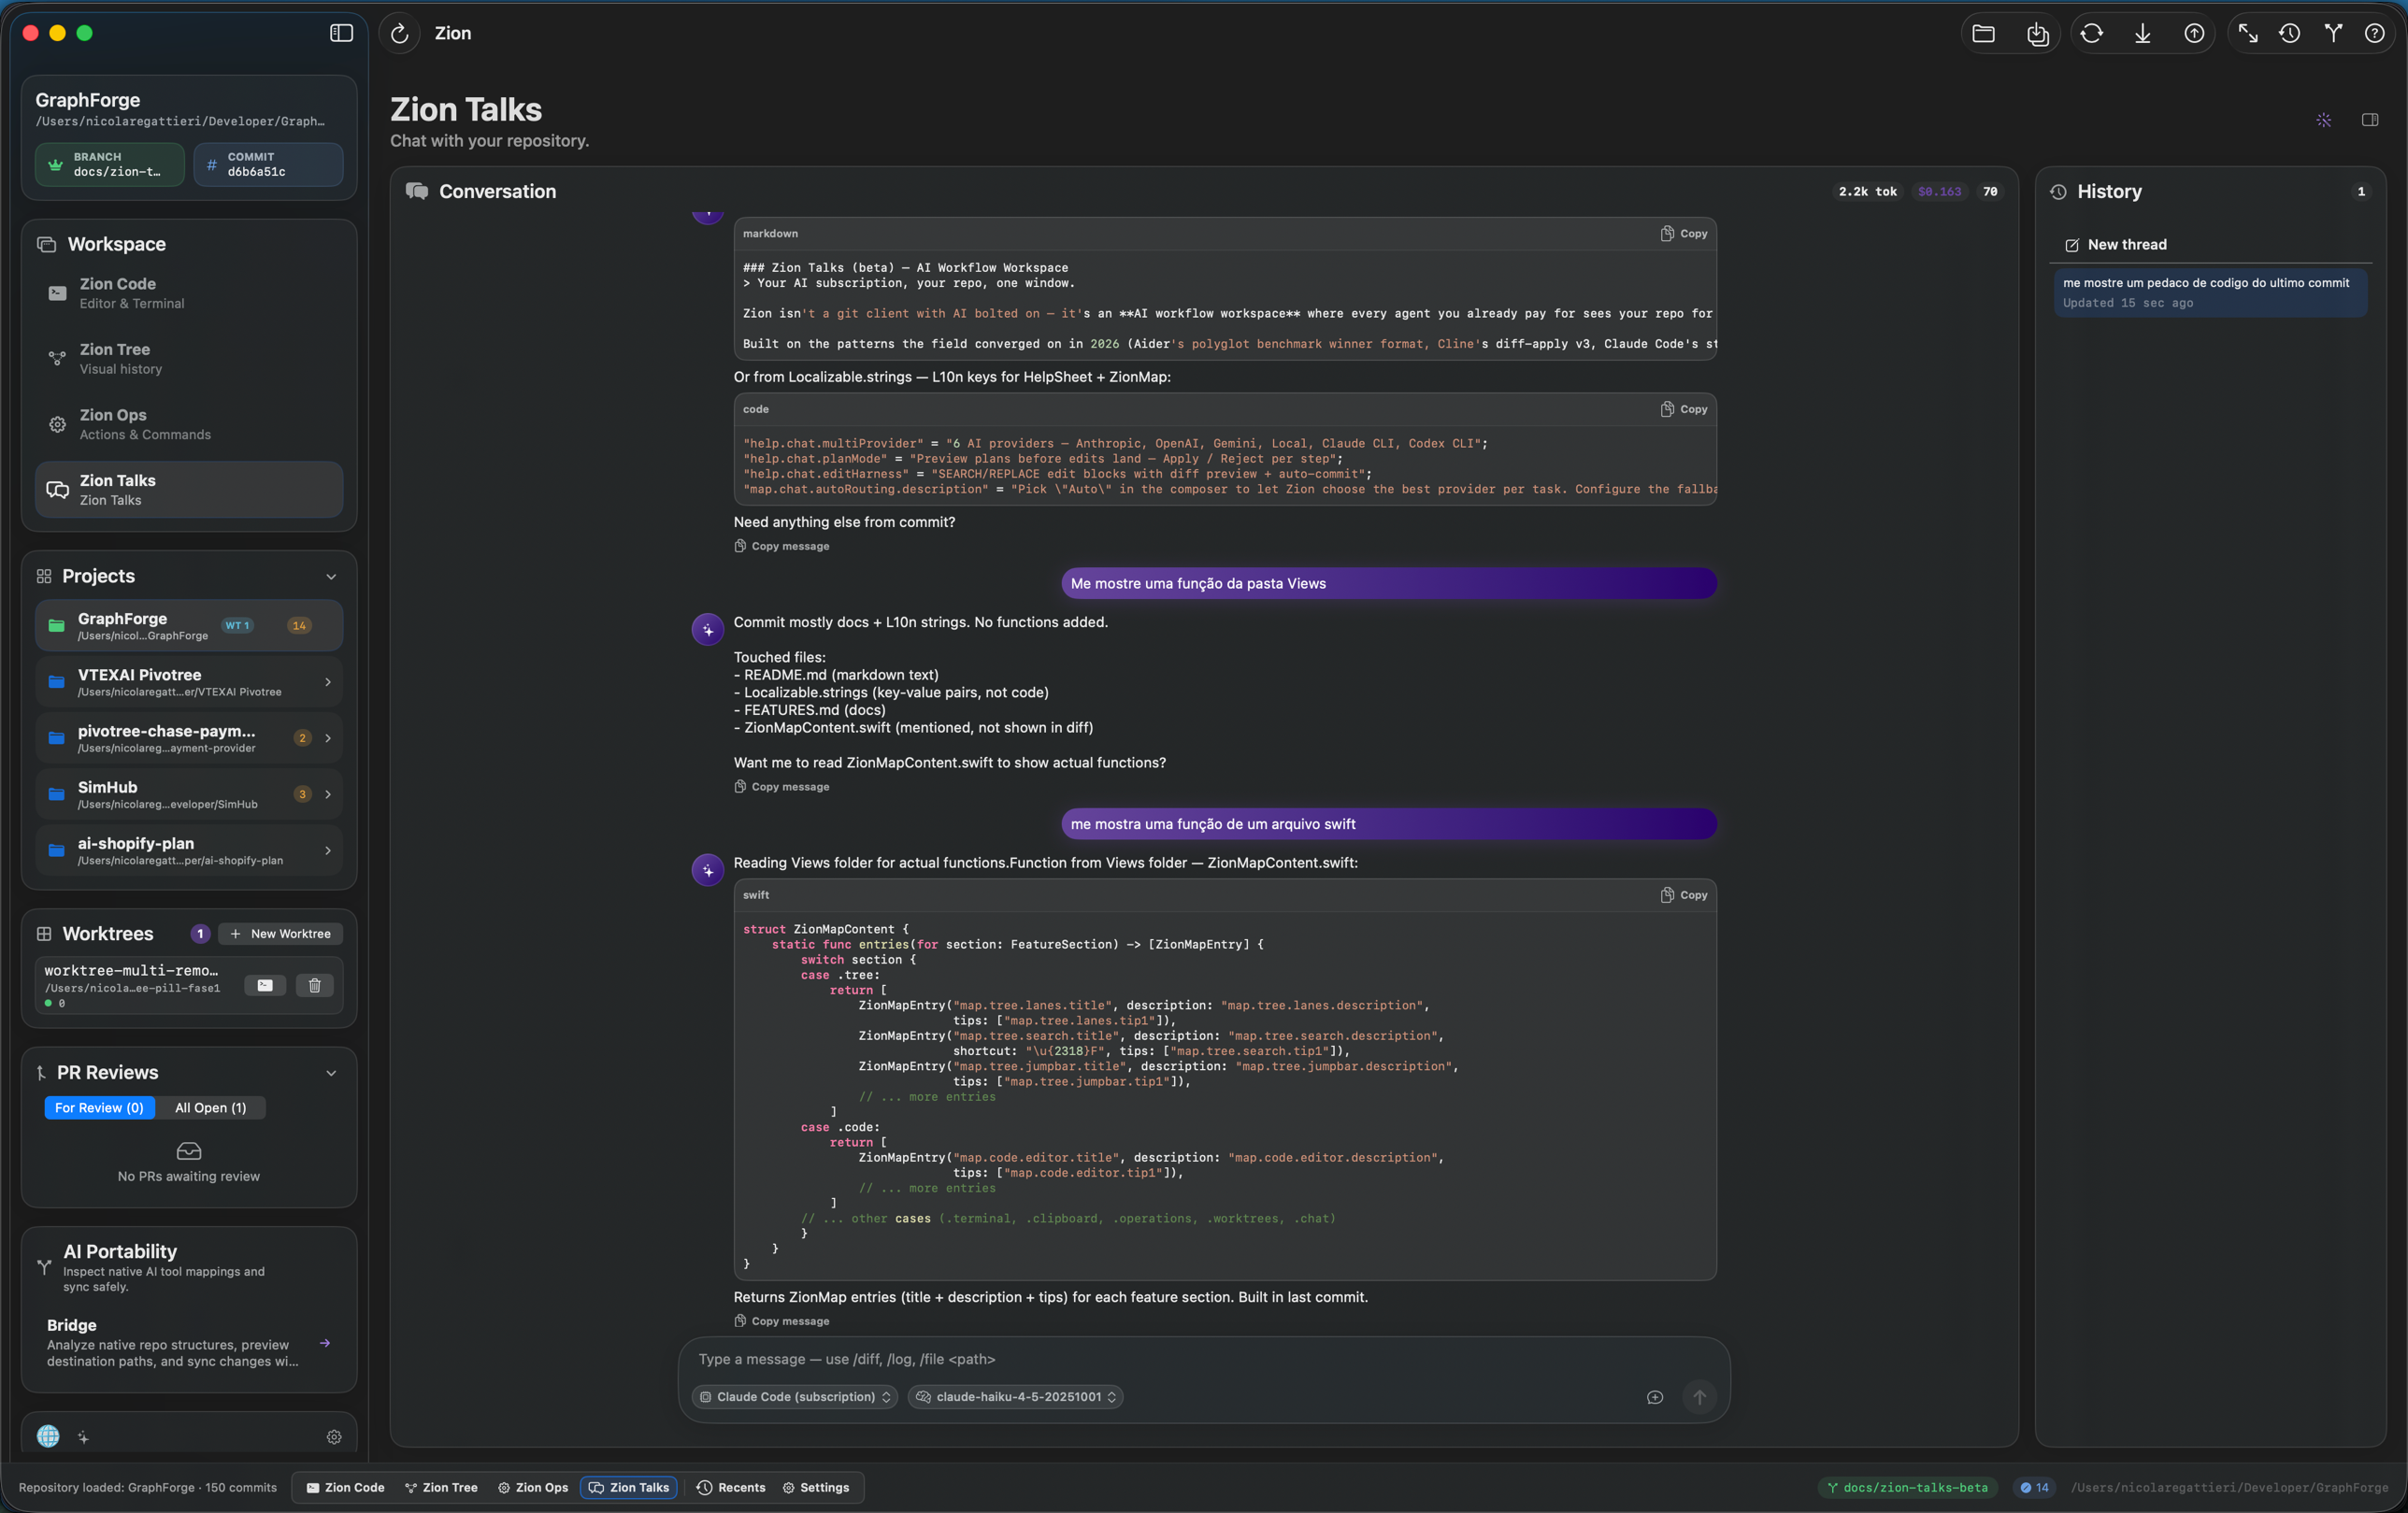Click the 2.2k tok usage badge
The height and width of the screenshot is (1513, 2408).
[x=1867, y=191]
